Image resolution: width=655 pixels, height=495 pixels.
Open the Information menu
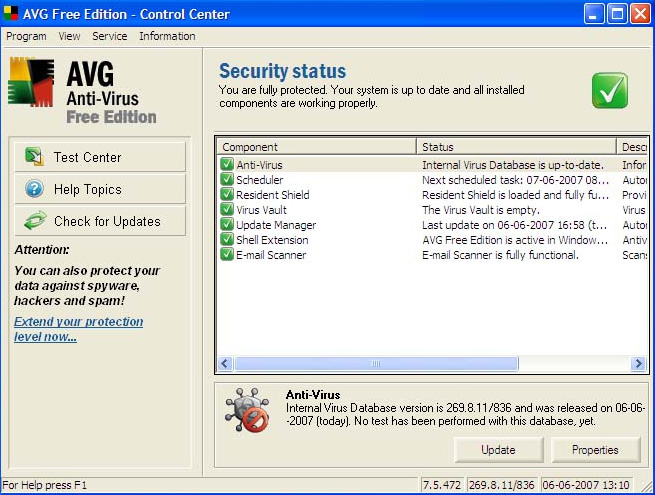click(x=167, y=36)
